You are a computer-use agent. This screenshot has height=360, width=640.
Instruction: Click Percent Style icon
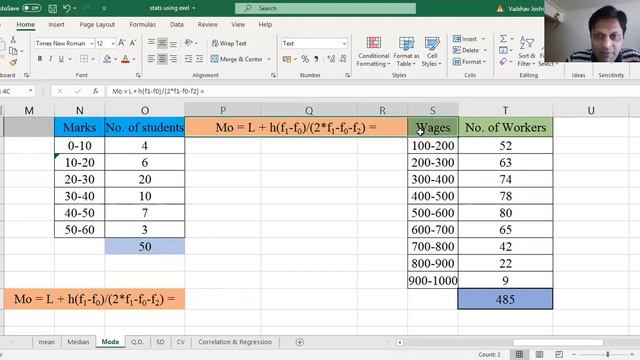(305, 60)
